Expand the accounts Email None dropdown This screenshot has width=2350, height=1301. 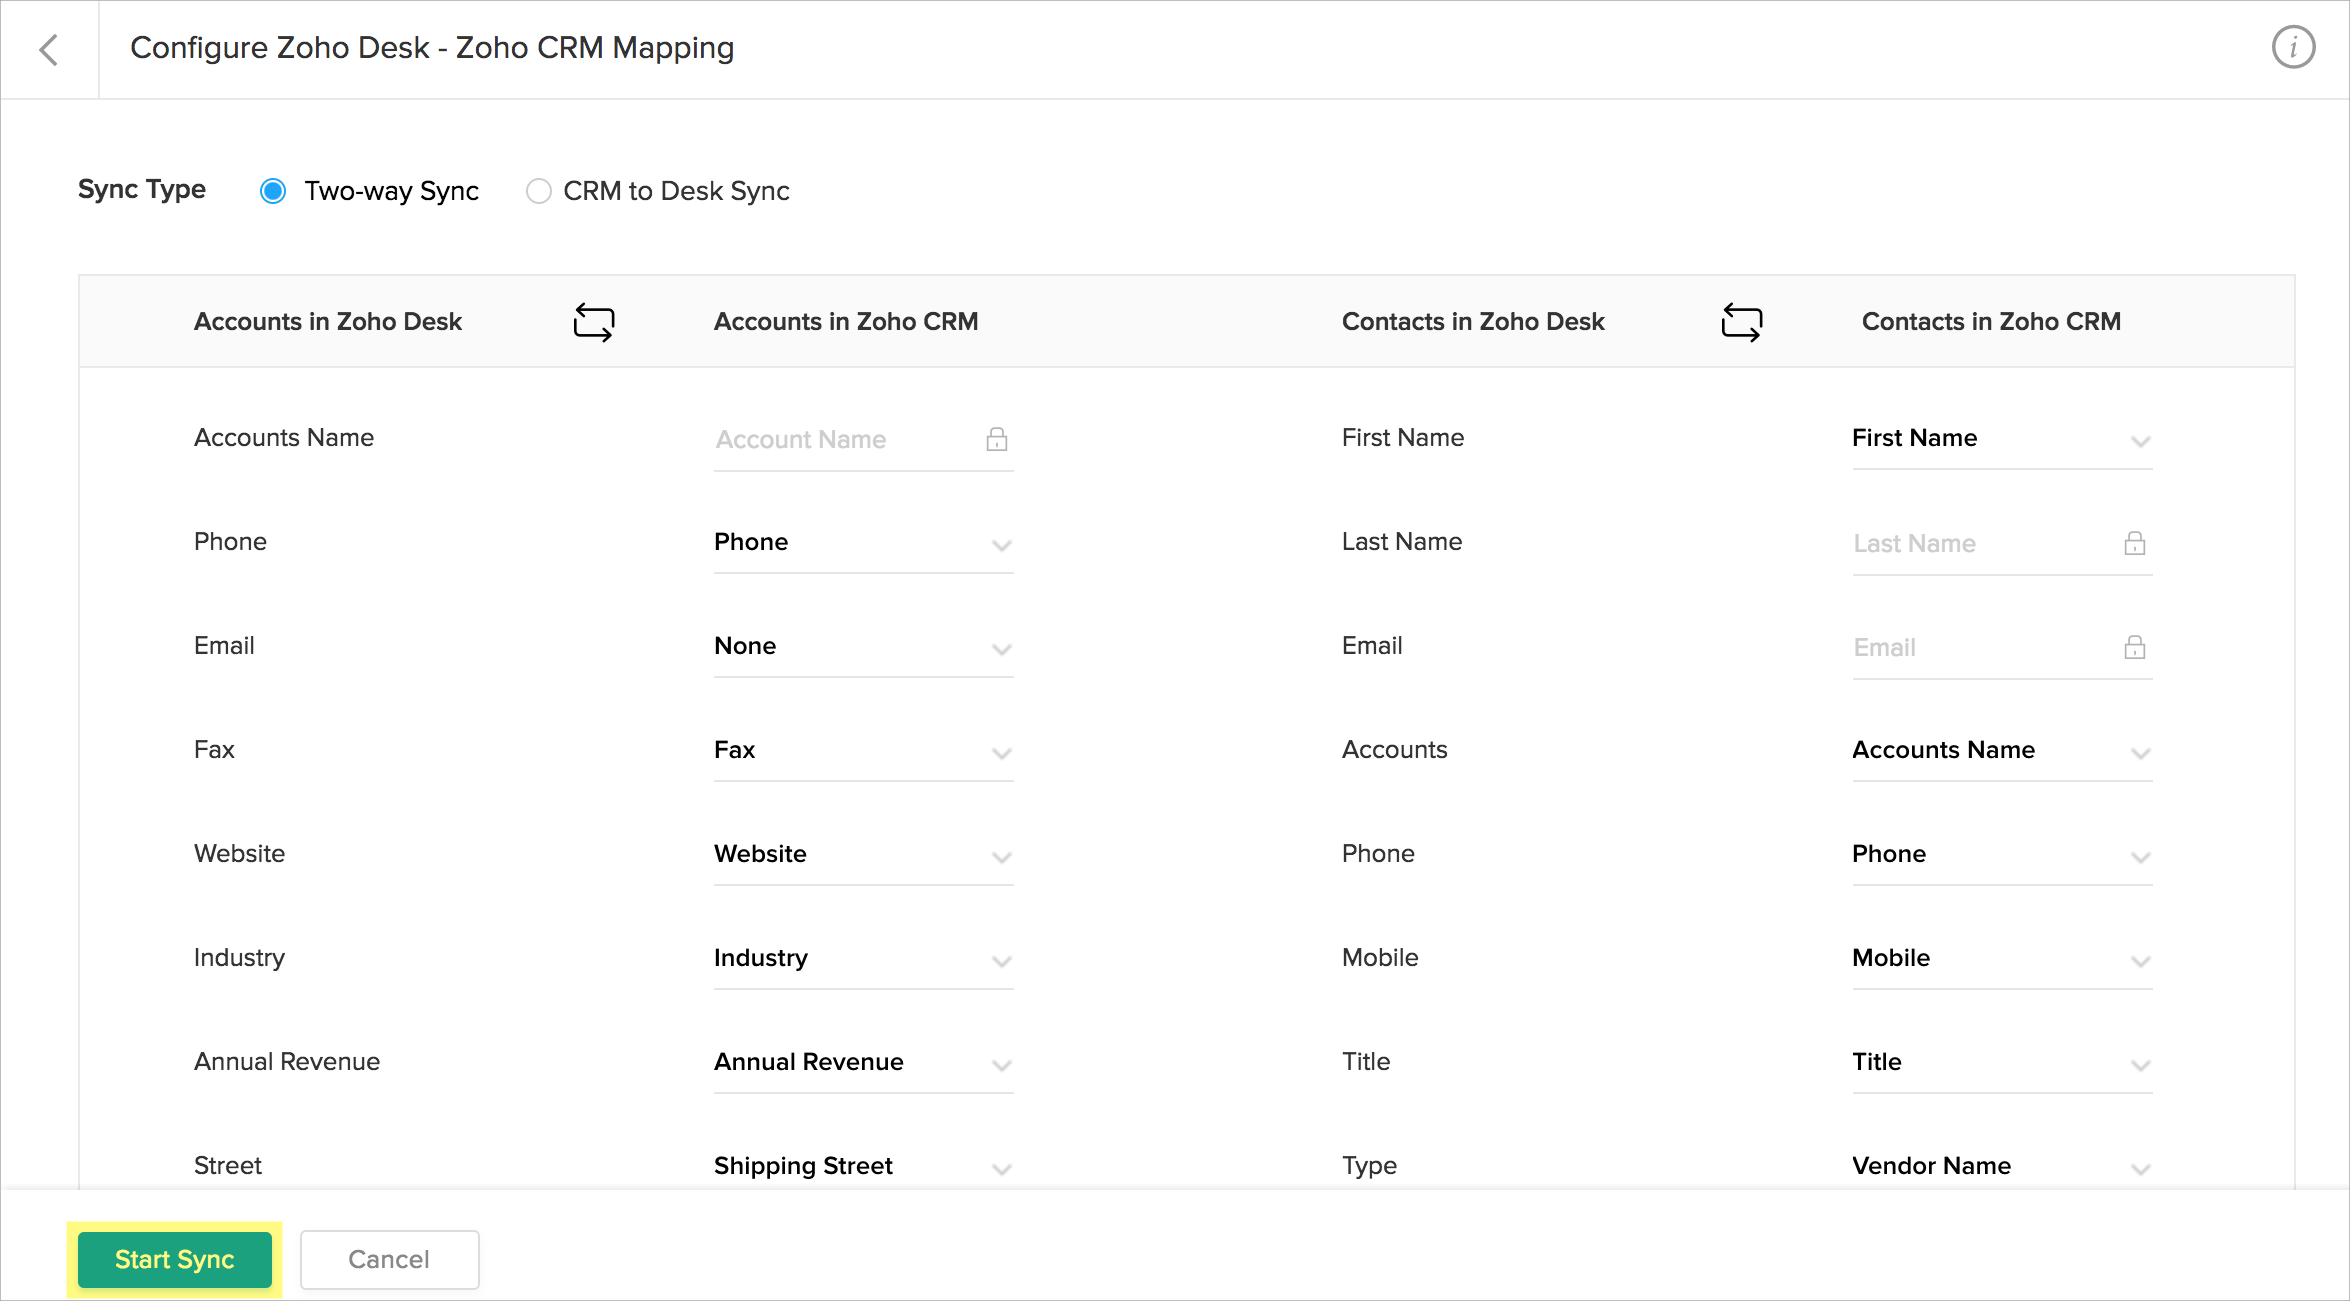862,647
